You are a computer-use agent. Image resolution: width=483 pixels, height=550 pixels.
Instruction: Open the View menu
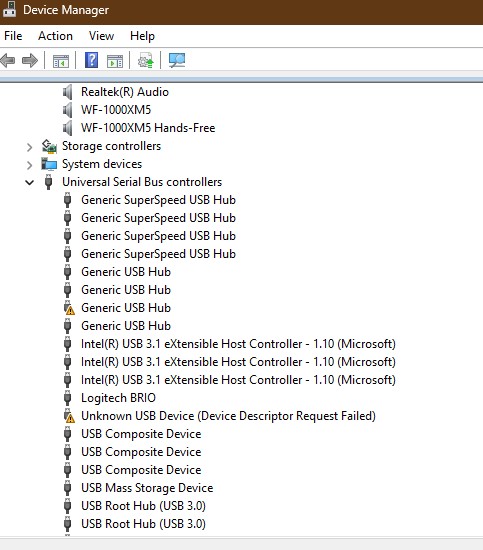coord(101,36)
